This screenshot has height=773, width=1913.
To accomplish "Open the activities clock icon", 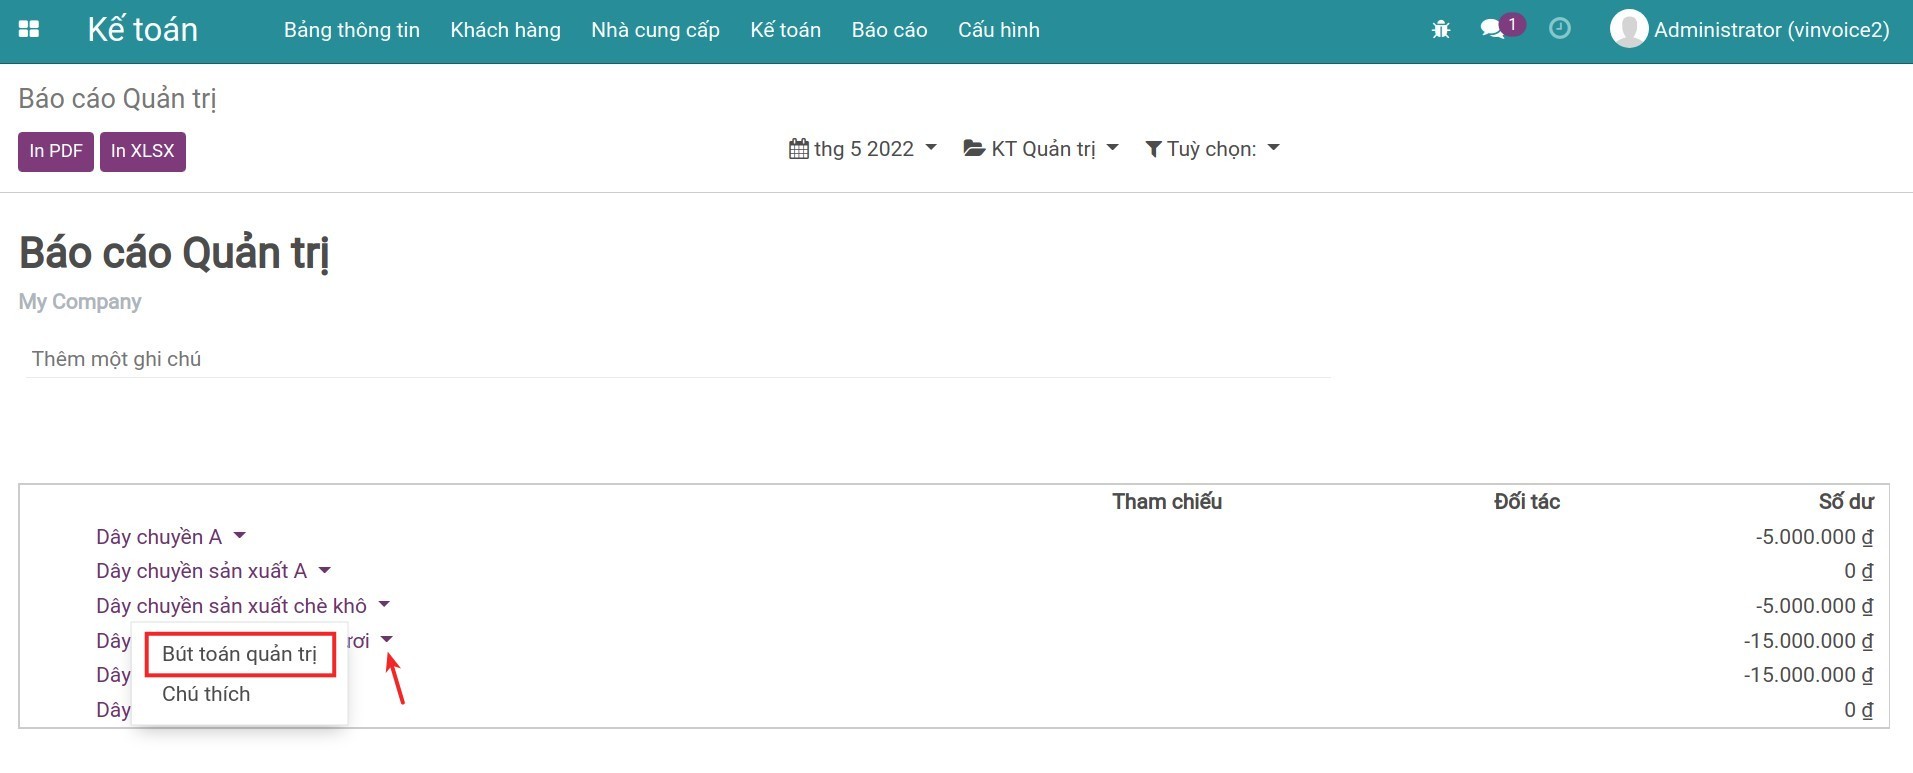I will point(1559,29).
